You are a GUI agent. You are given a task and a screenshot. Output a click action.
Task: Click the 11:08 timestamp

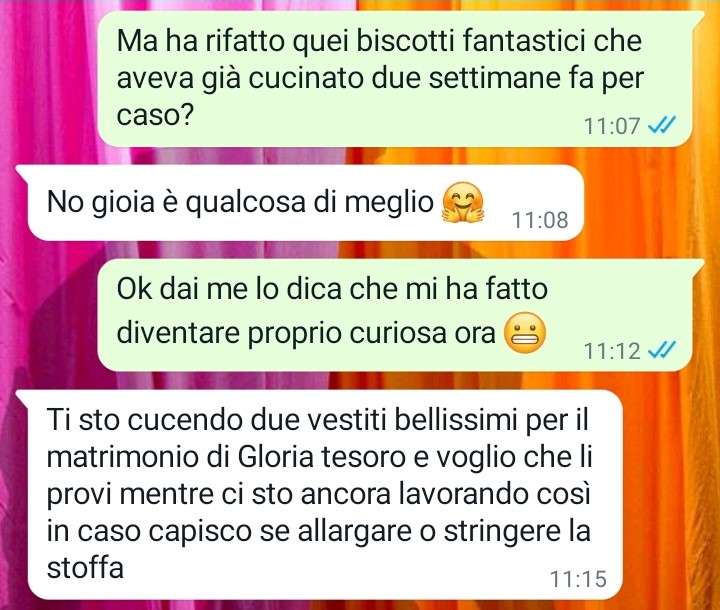540,220
